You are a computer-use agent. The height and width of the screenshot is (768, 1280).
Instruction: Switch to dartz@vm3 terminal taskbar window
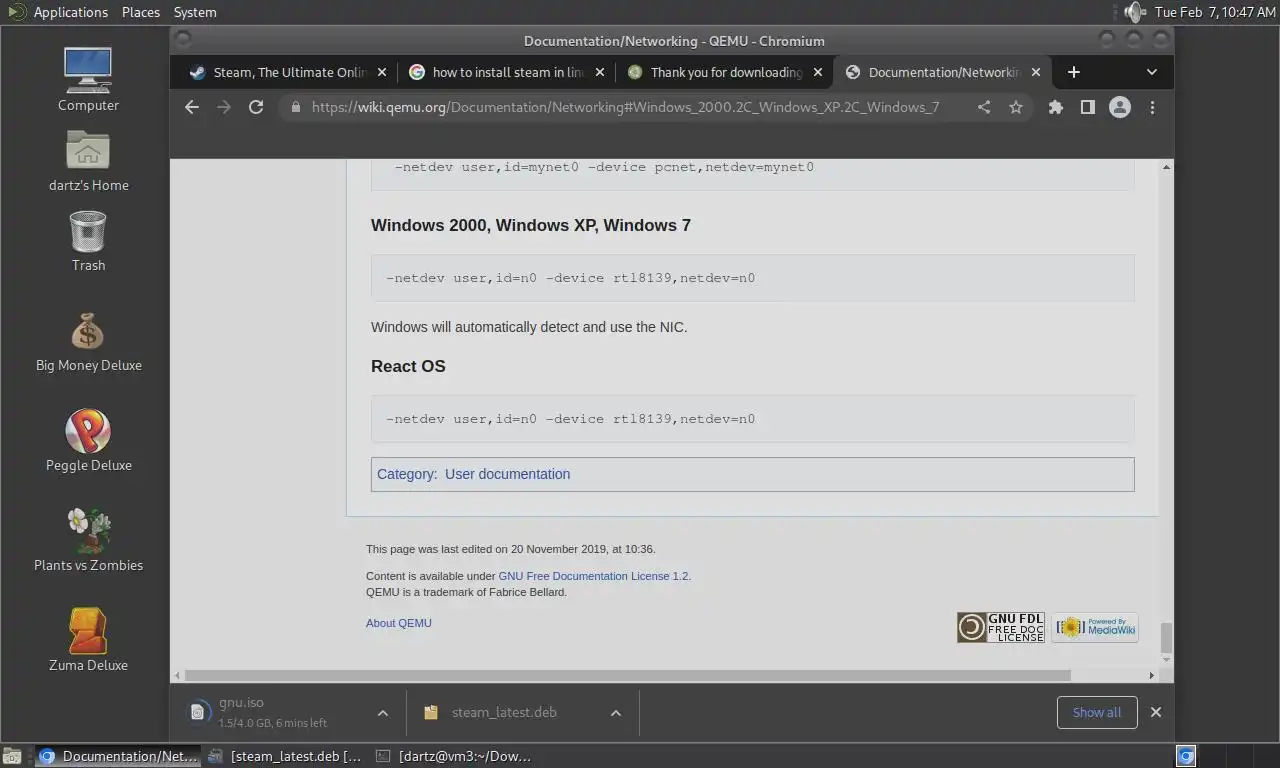[454, 756]
